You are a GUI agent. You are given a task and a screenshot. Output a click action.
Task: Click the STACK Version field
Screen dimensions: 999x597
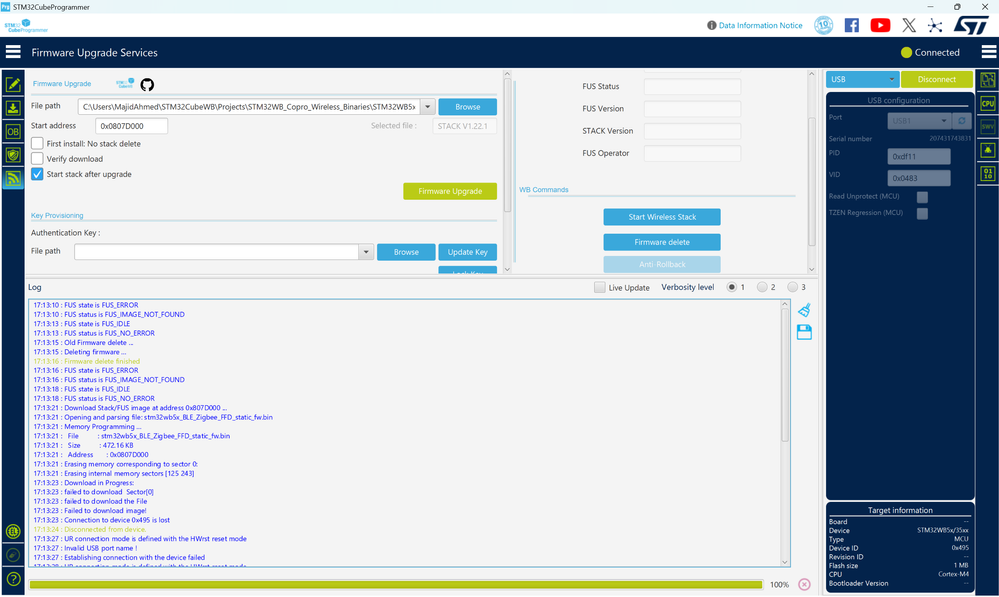point(692,131)
